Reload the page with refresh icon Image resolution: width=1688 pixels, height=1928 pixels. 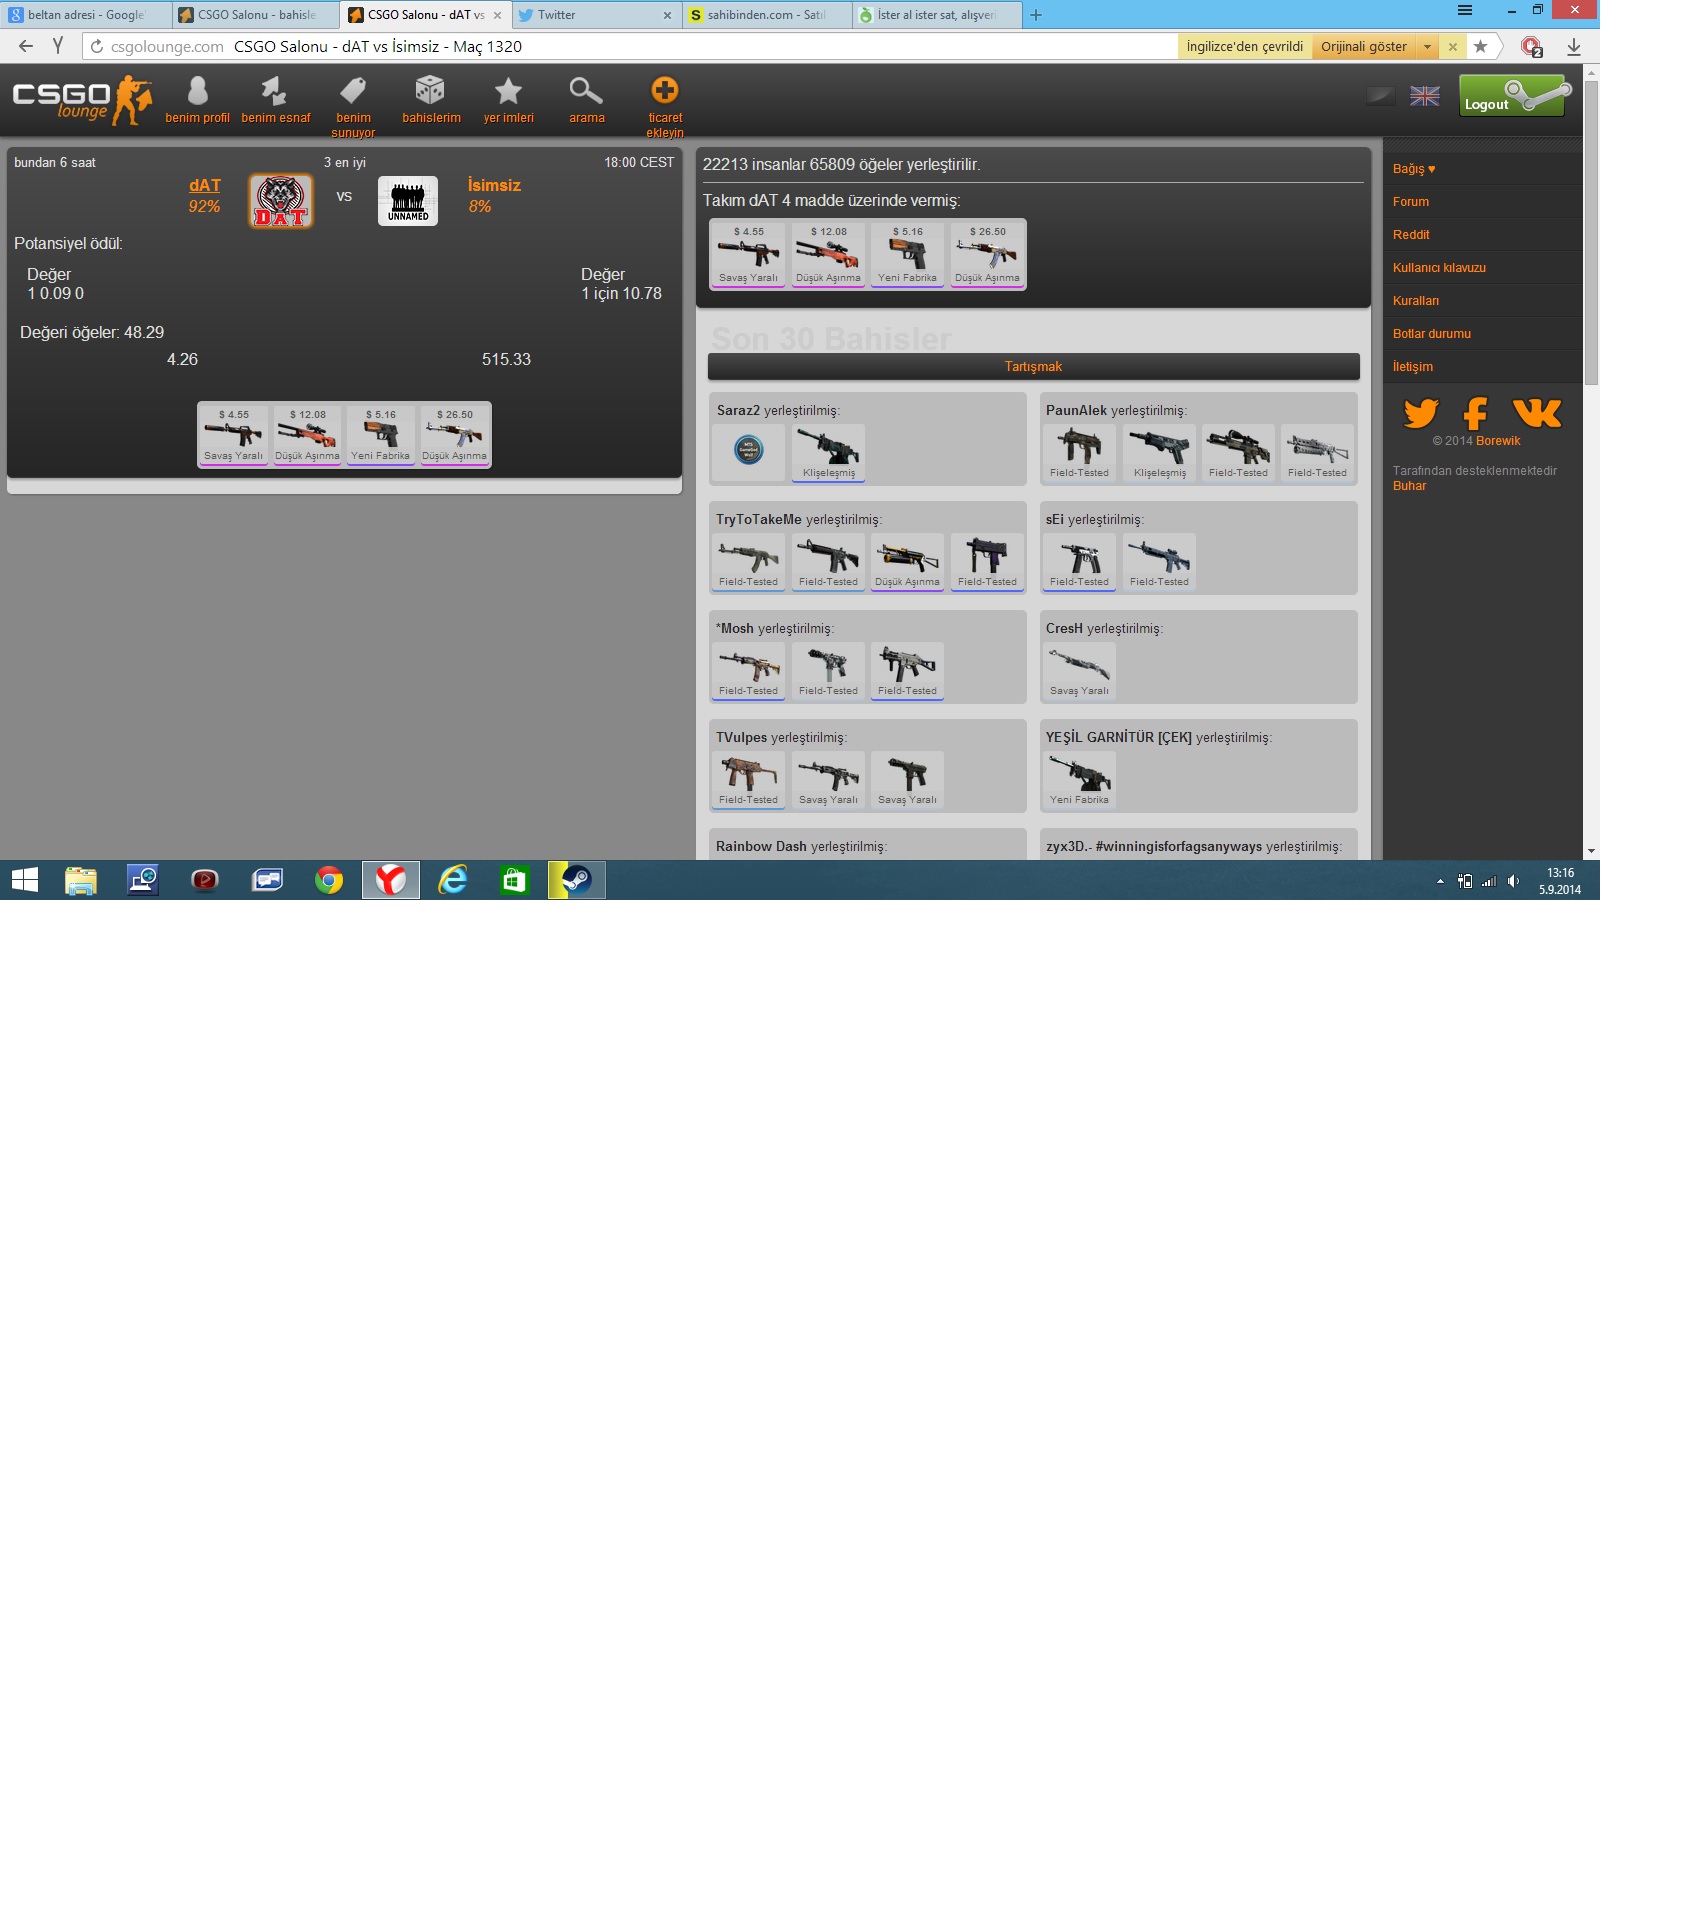[x=96, y=46]
